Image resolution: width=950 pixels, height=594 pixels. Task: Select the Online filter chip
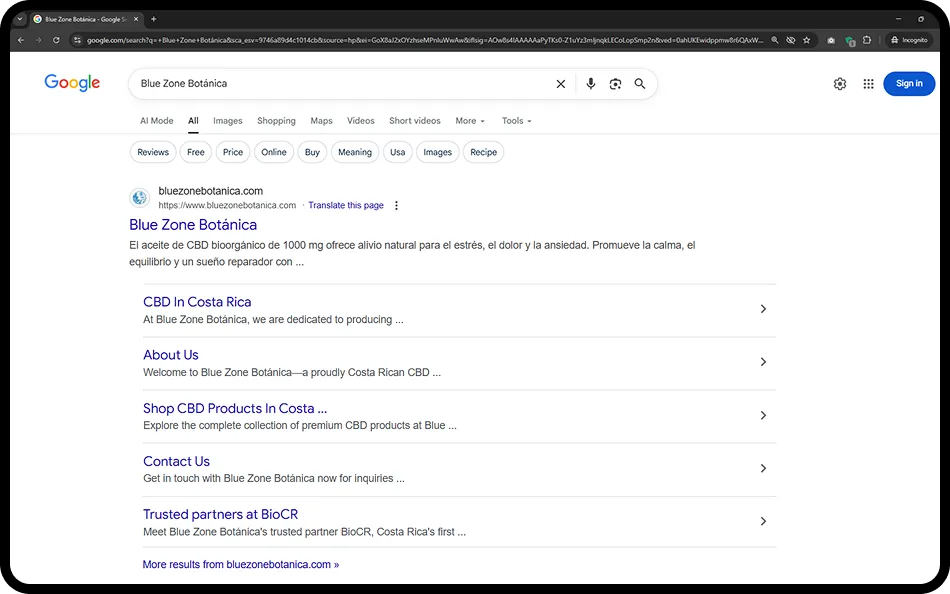274,152
